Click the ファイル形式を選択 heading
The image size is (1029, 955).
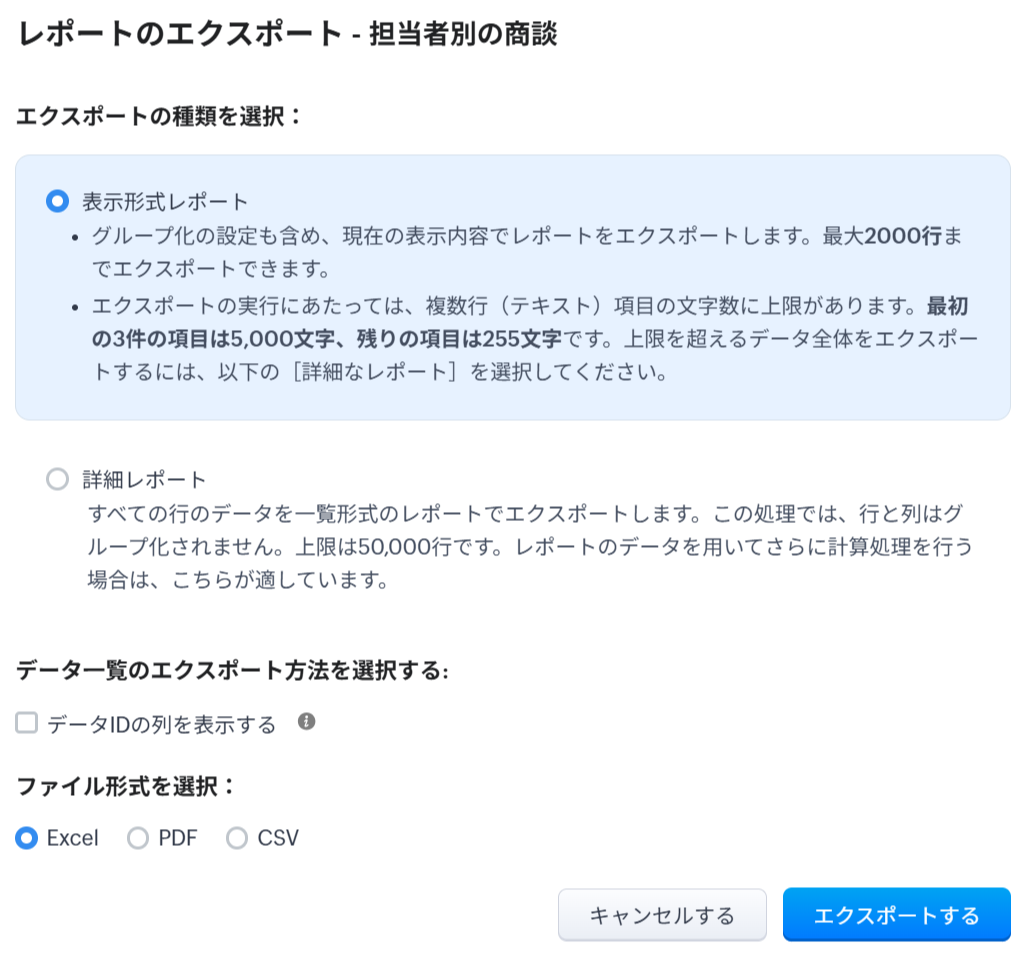(x=126, y=785)
